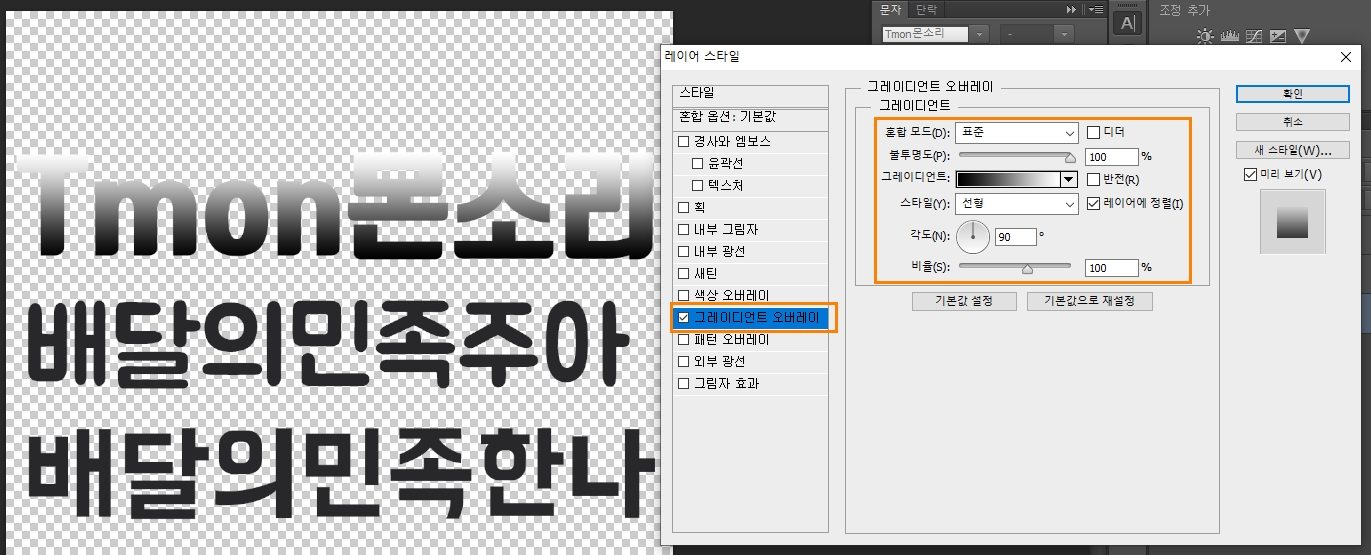Open the Character panel icon (A|)
Image resolution: width=1371 pixels, height=555 pixels.
point(1128,23)
